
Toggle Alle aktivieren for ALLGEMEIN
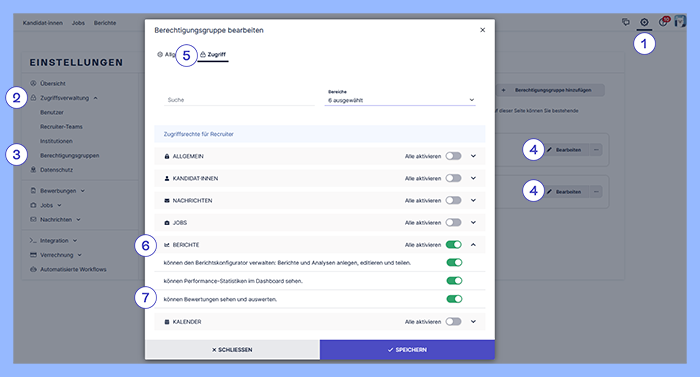(x=453, y=156)
